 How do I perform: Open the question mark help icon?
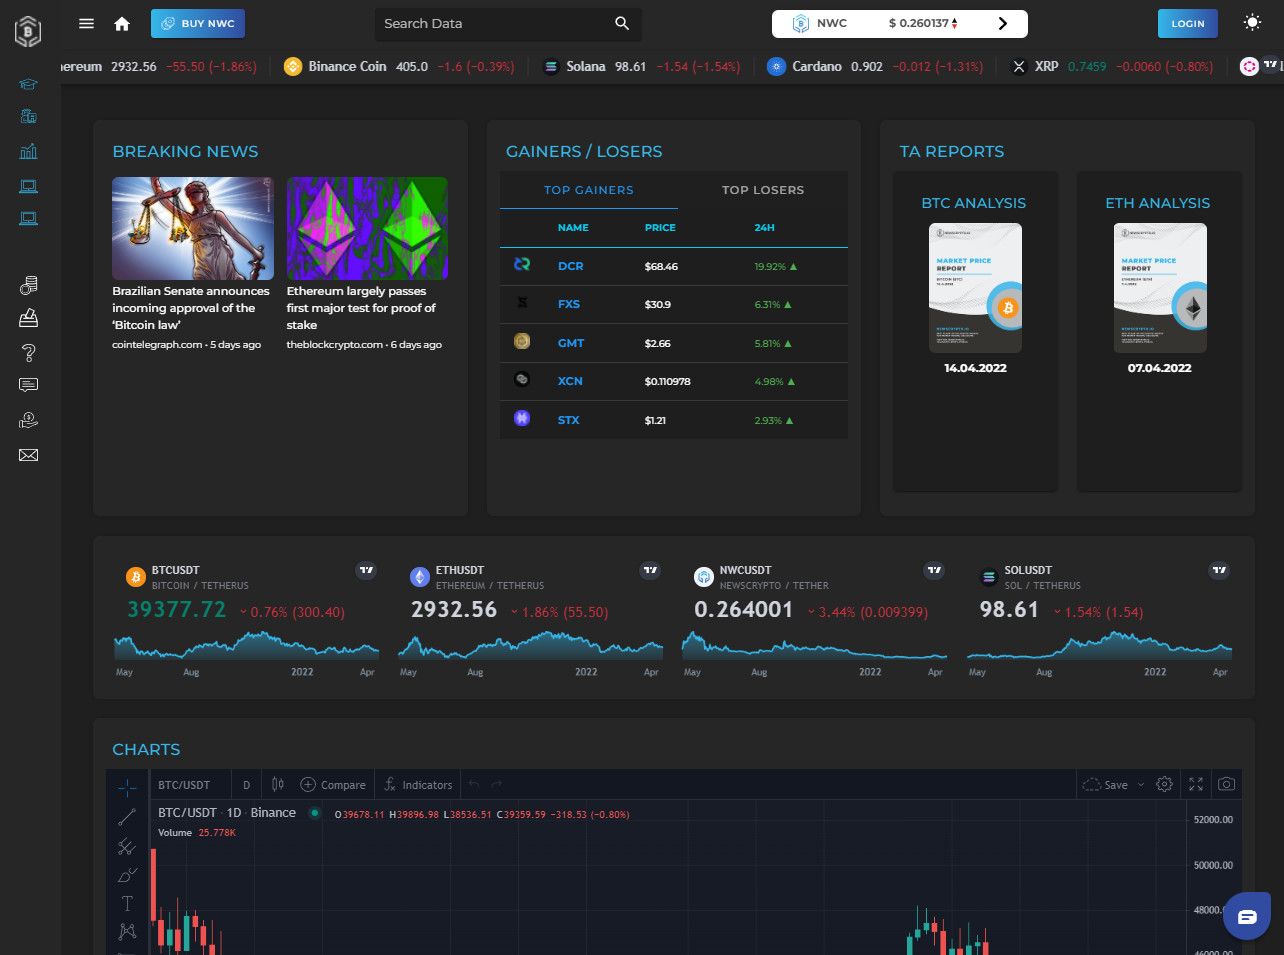coord(29,352)
